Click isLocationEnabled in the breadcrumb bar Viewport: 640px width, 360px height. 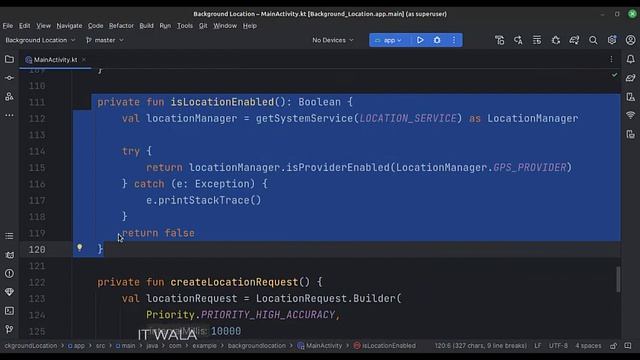point(385,346)
